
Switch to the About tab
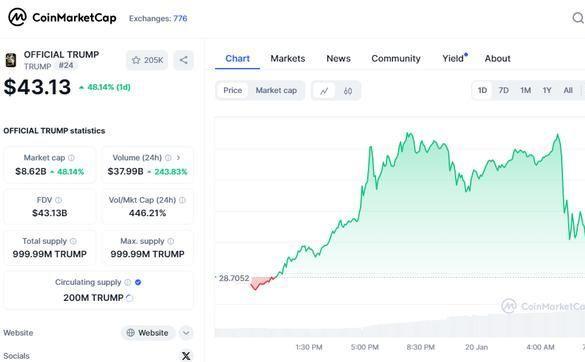point(497,59)
